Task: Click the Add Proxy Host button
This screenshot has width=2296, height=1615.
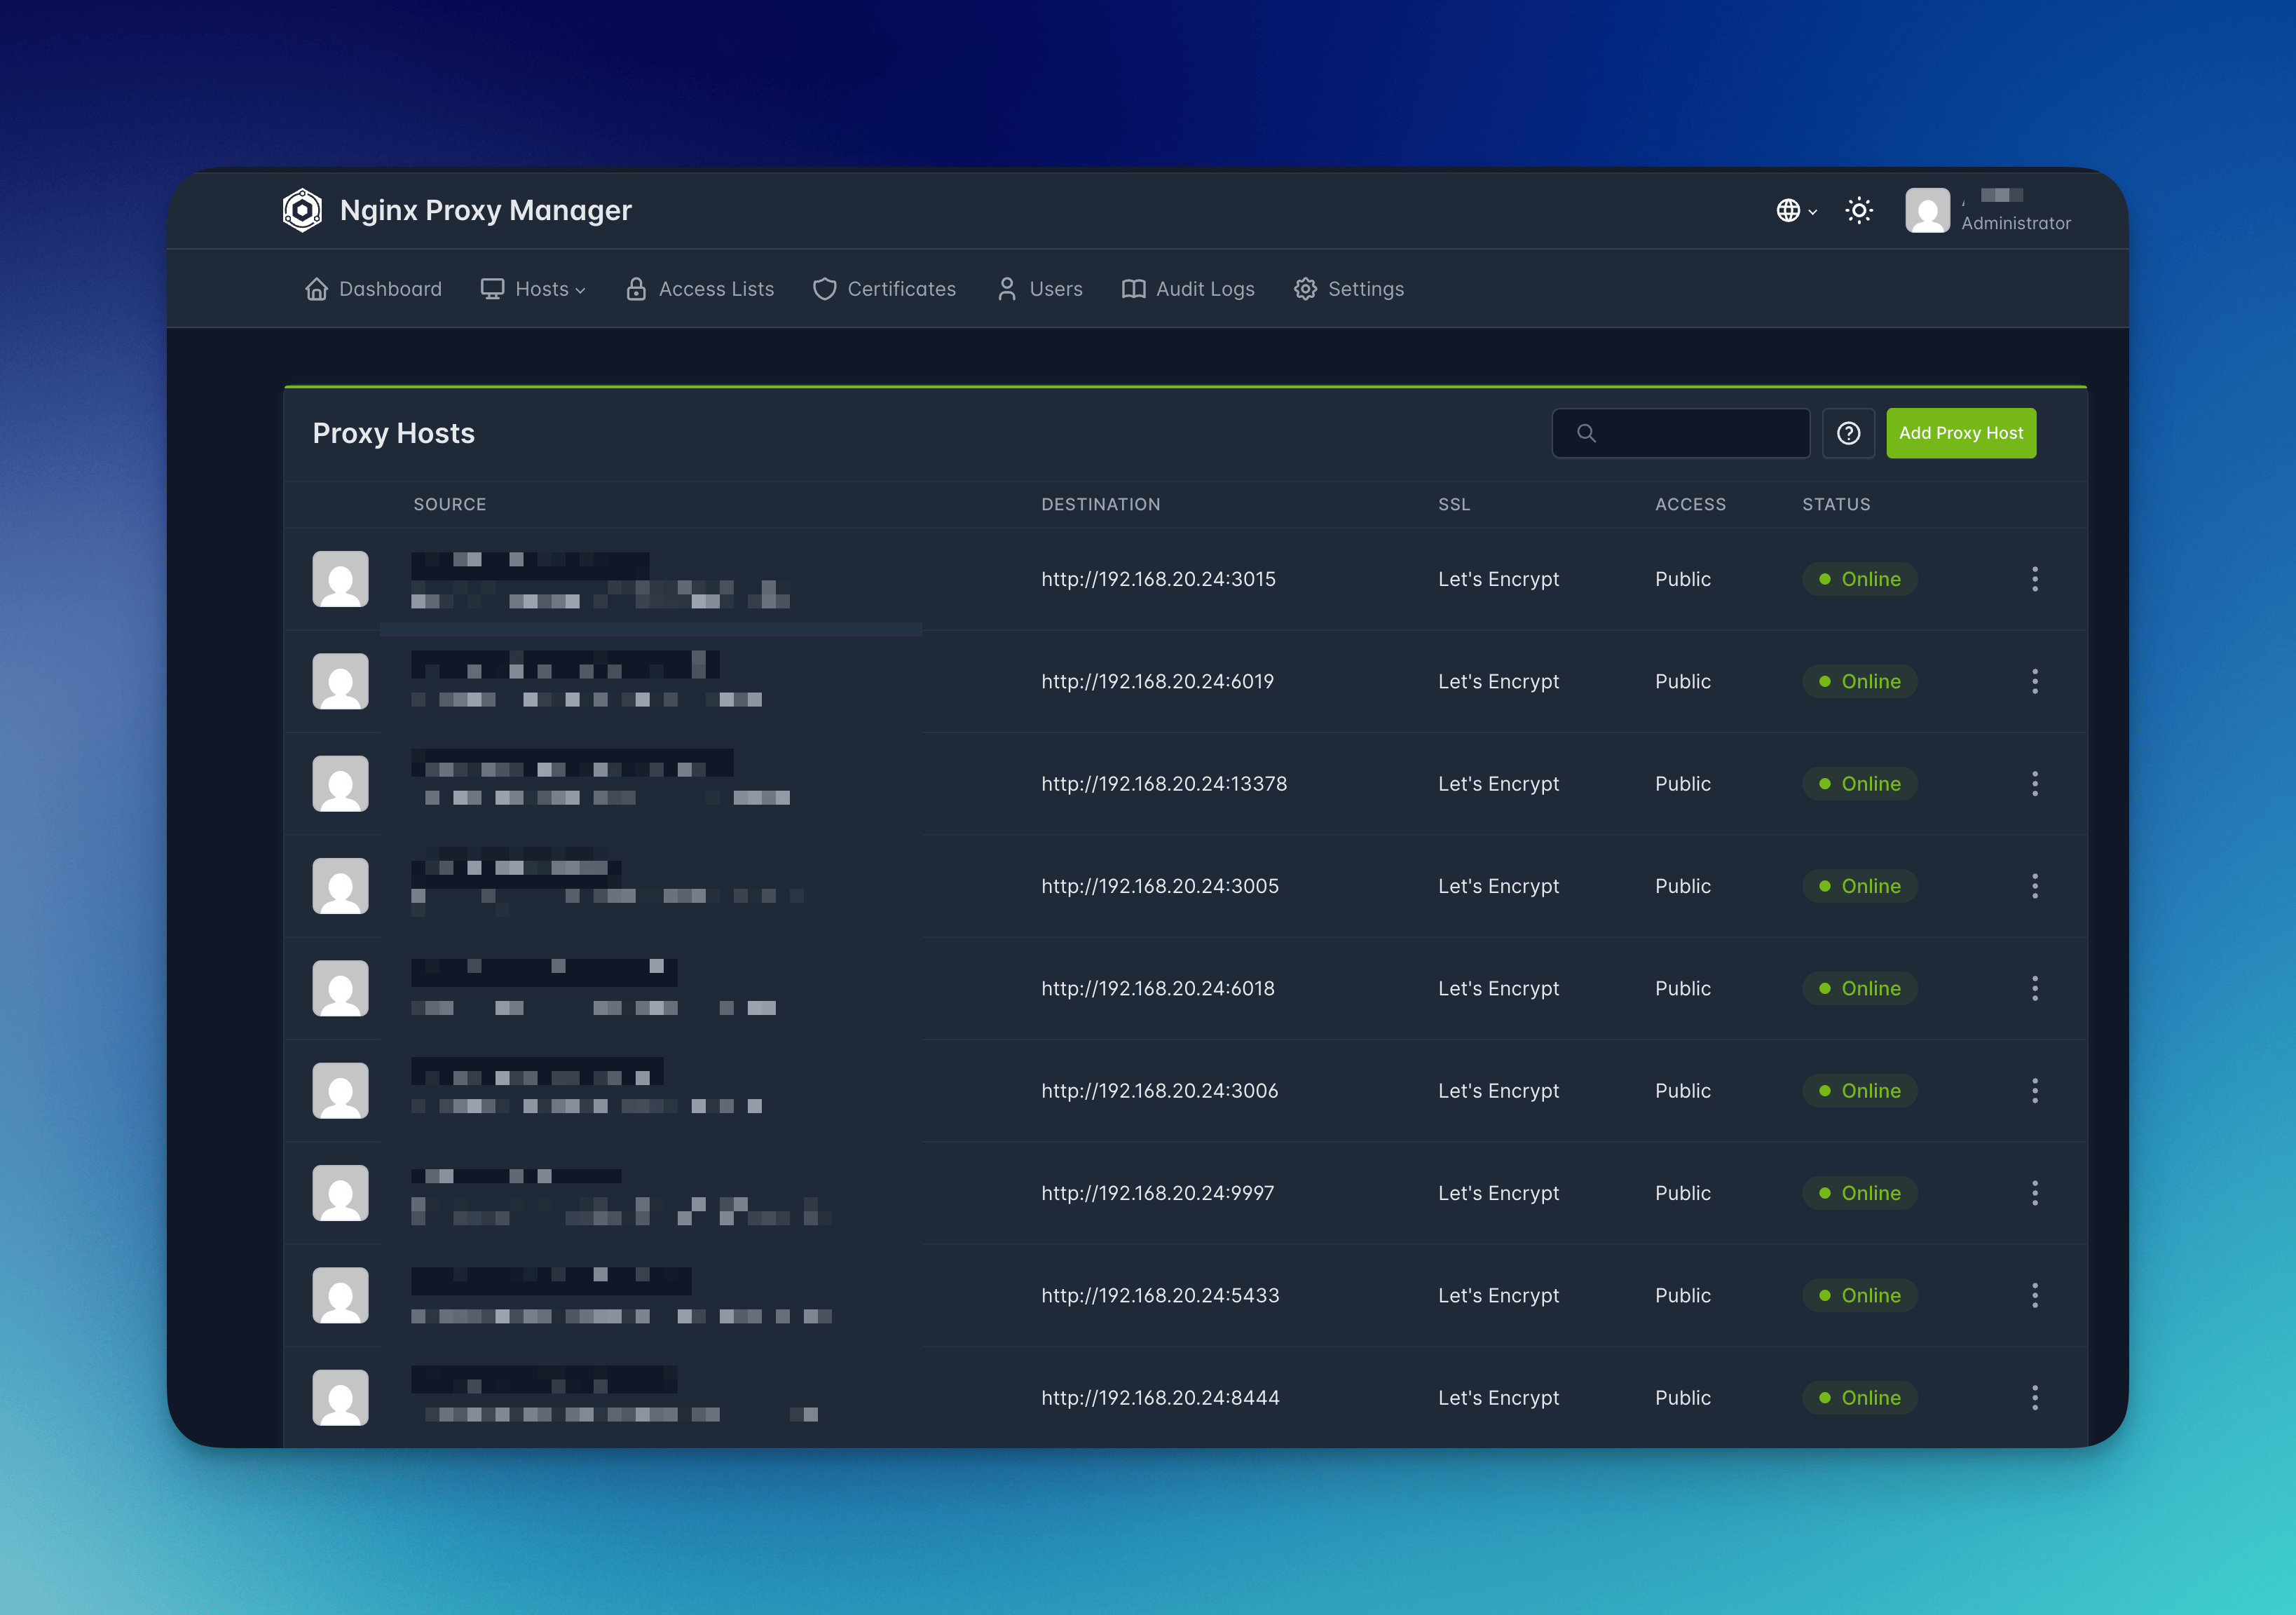Action: (1960, 433)
